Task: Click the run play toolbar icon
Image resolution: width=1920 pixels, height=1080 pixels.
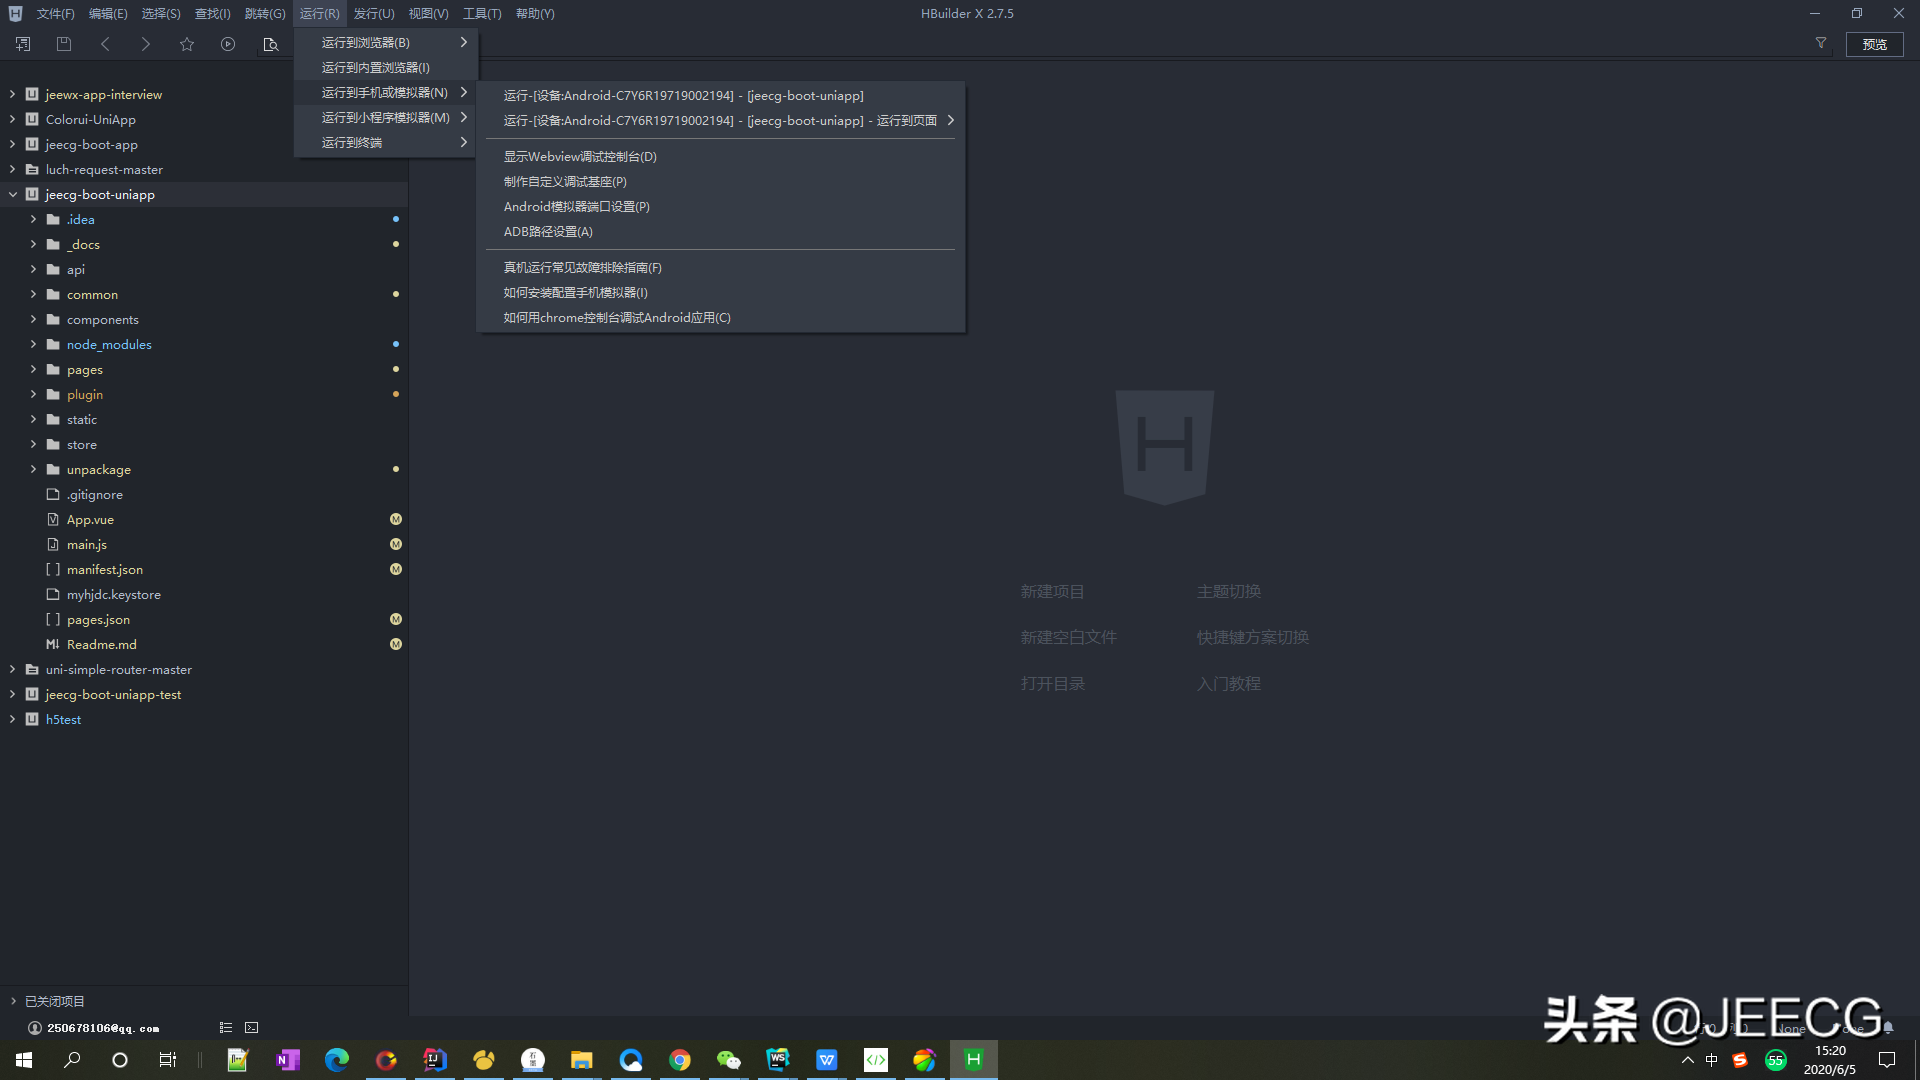Action: [228, 44]
